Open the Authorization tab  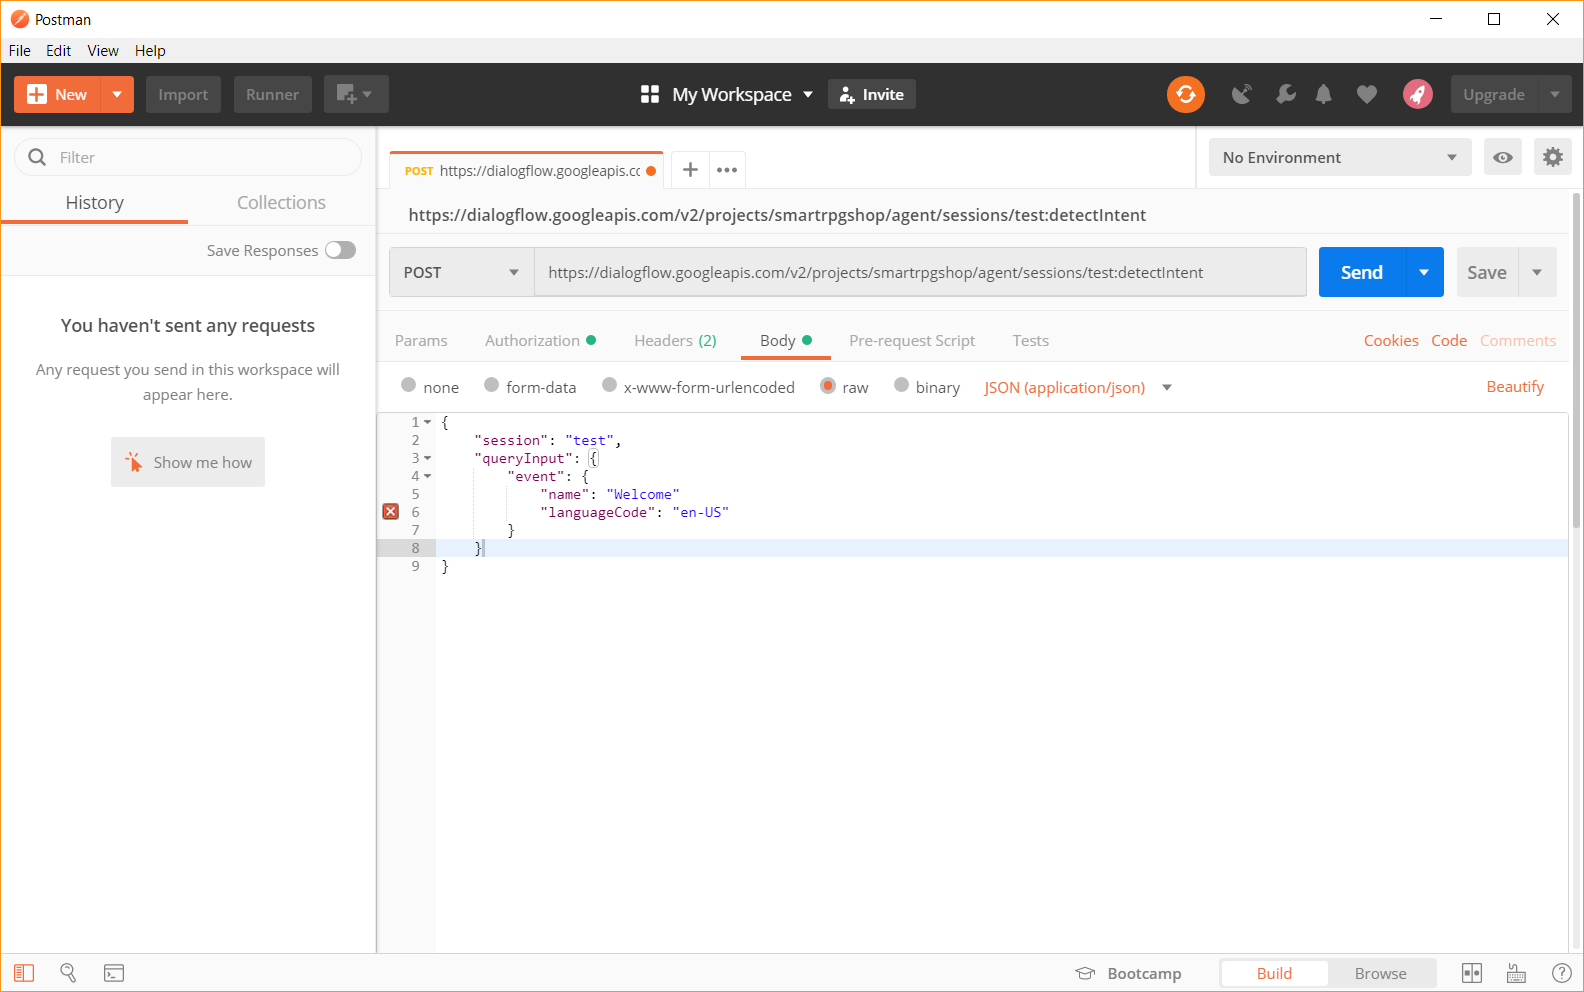(540, 340)
